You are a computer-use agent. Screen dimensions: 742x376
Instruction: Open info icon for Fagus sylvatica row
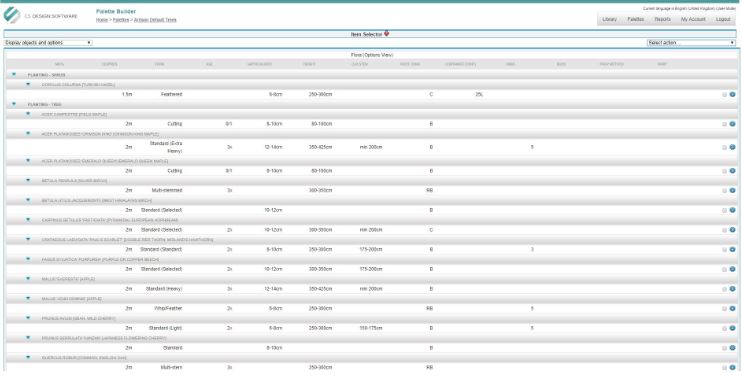pos(732,269)
